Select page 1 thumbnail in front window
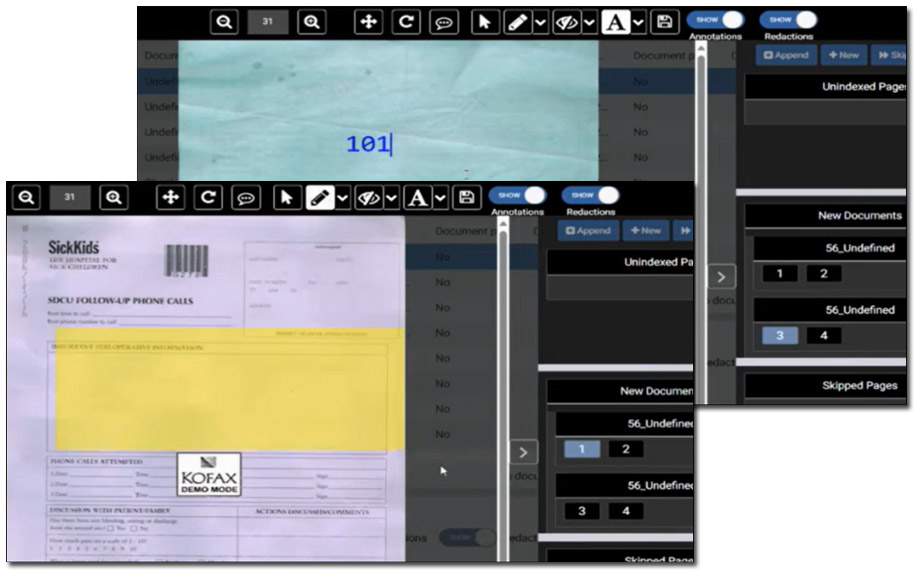This screenshot has width=917, height=572. [x=582, y=449]
